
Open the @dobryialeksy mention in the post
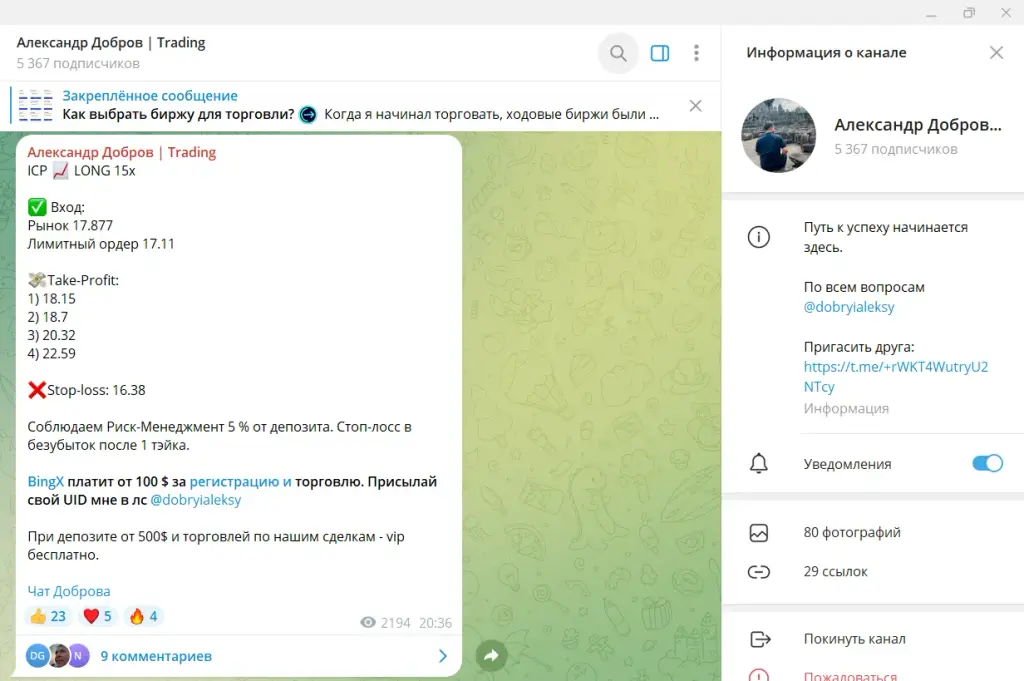click(195, 500)
